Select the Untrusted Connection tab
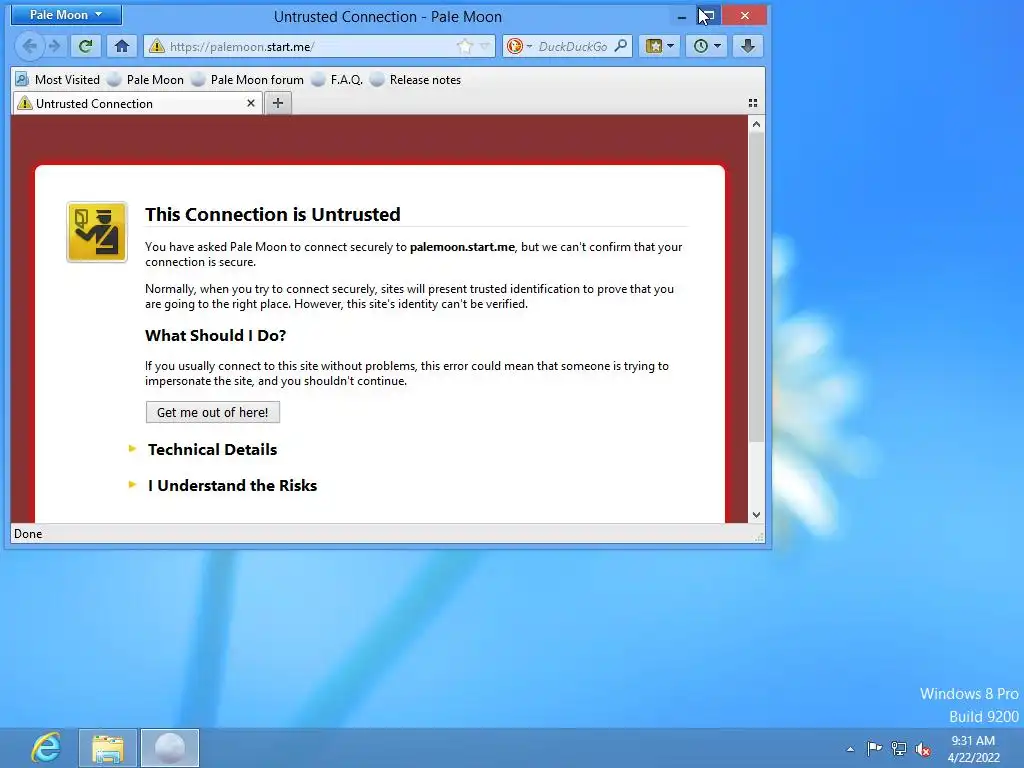Viewport: 1024px width, 768px height. 137,103
